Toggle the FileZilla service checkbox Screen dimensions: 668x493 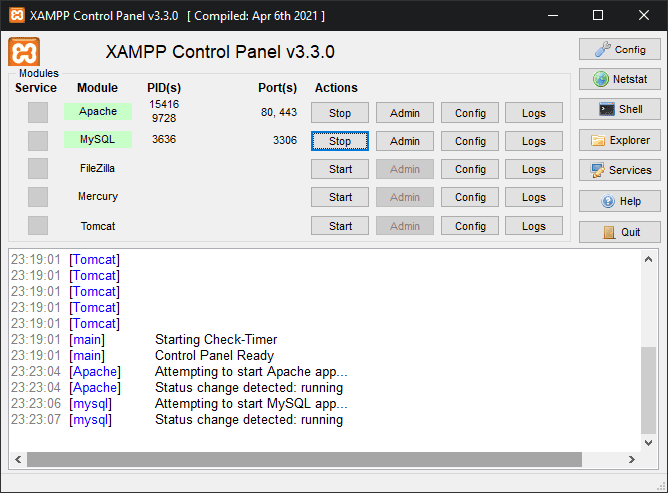[x=38, y=169]
